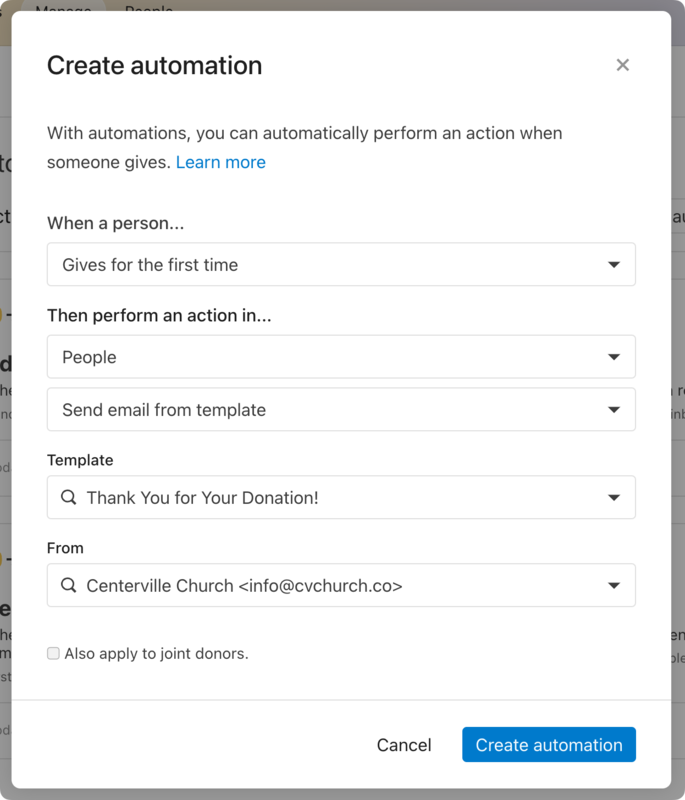Dismiss the dialog with the X icon
The height and width of the screenshot is (800, 685).
(x=622, y=64)
